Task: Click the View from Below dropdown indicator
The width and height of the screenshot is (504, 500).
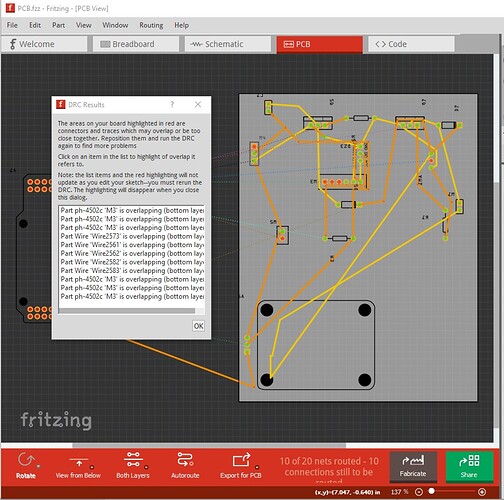Action: [92, 467]
